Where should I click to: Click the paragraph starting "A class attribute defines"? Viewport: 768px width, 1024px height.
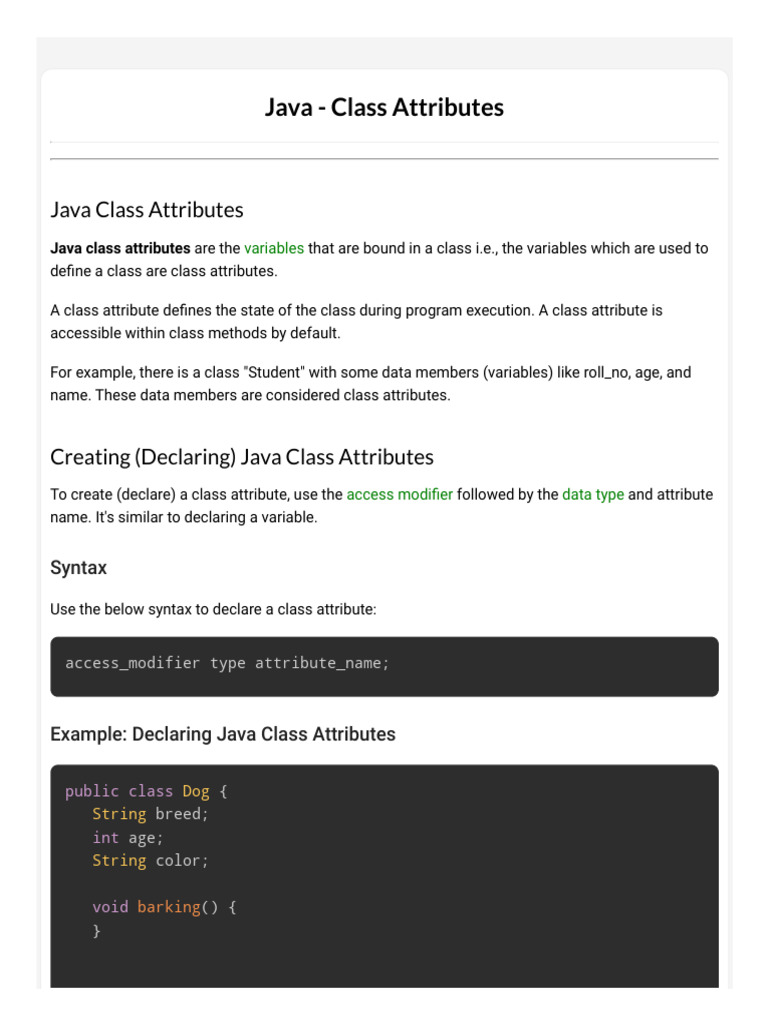356,322
